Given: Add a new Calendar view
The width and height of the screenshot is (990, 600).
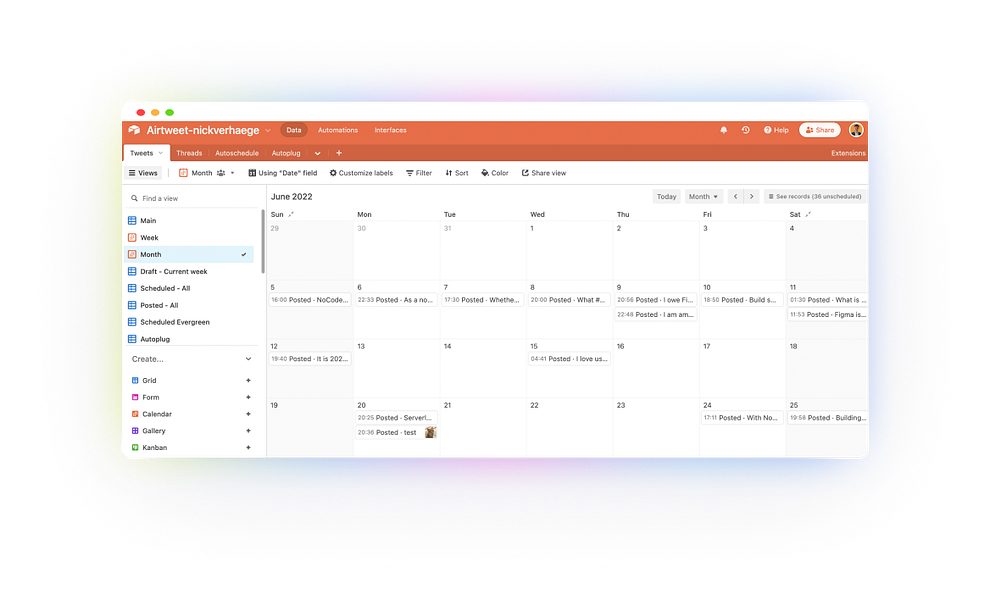Looking at the screenshot, I should (248, 414).
